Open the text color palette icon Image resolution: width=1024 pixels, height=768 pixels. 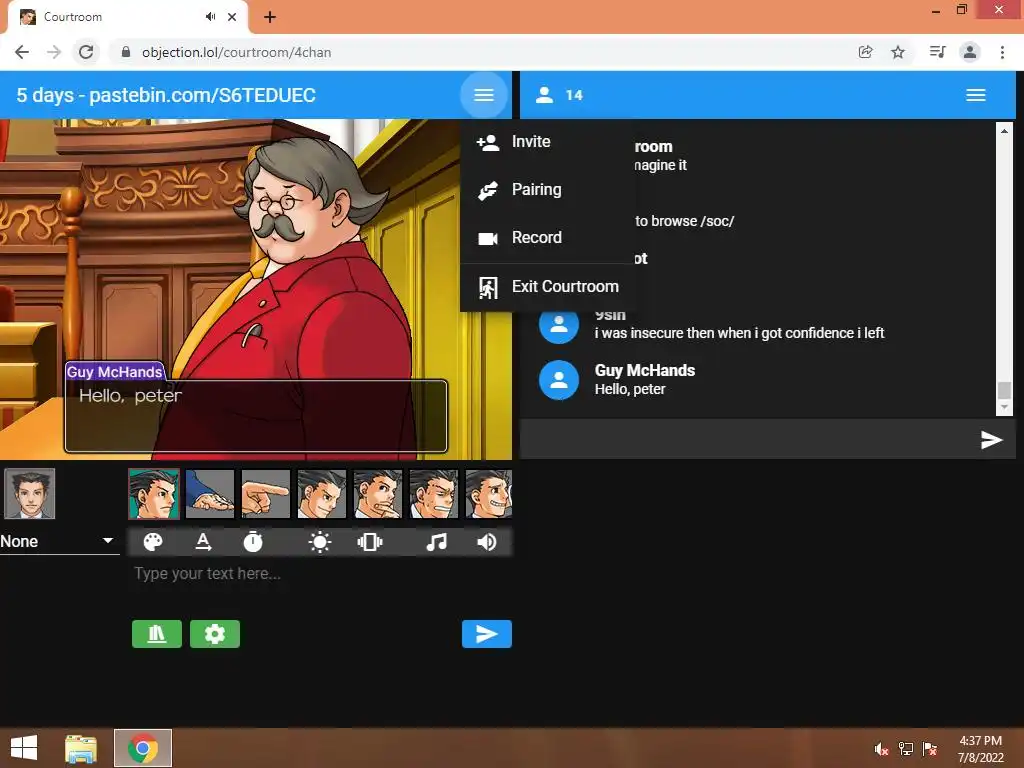(153, 542)
